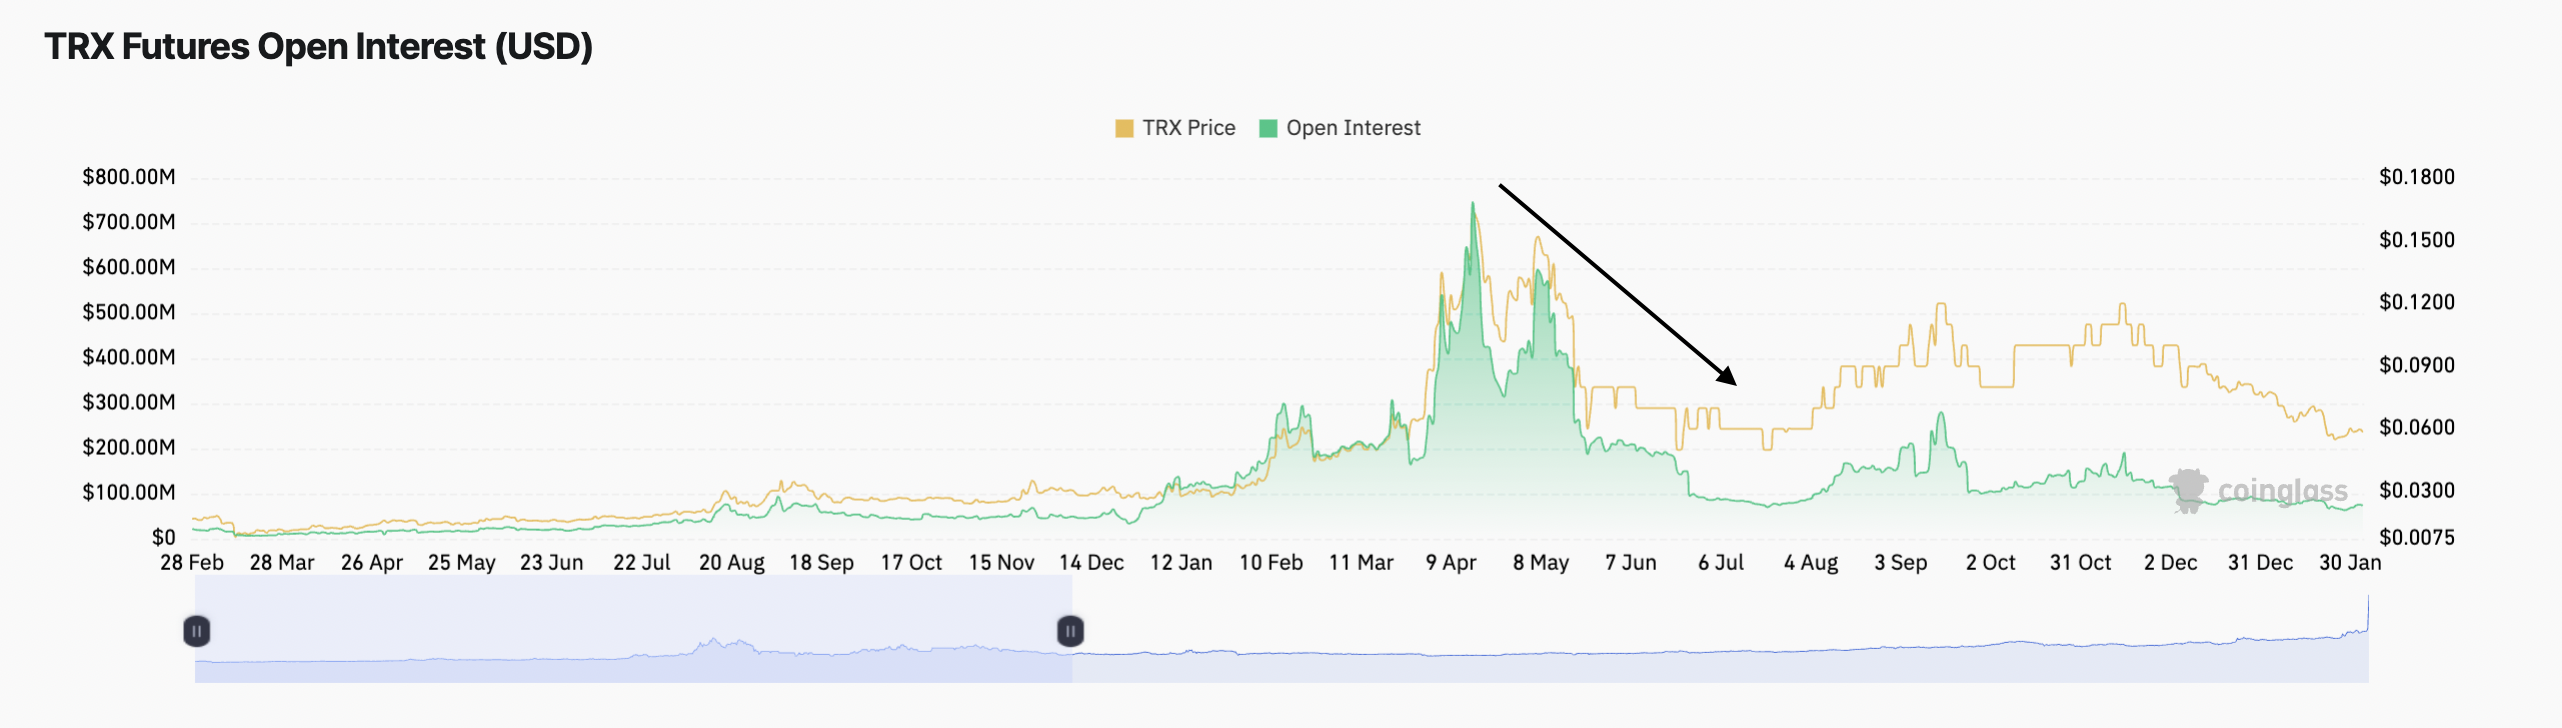Click the 23 Jun date label
This screenshot has width=2562, height=728.
[552, 563]
